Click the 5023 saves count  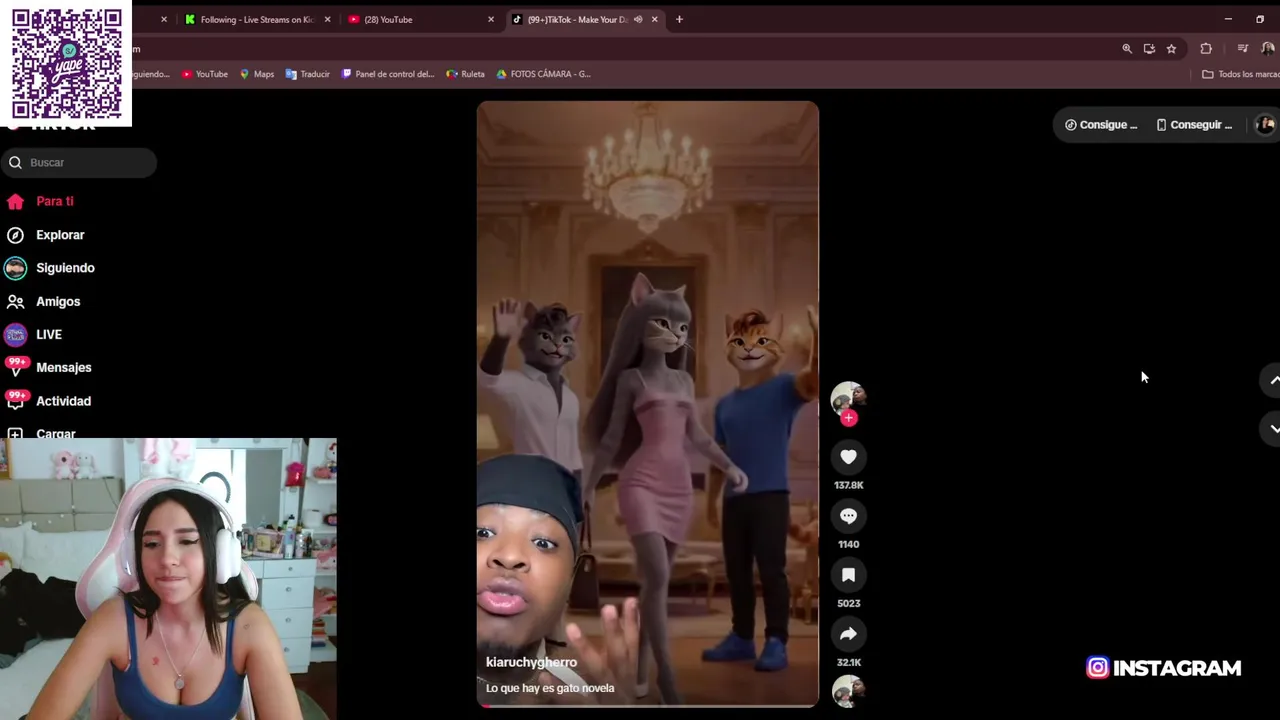849,603
